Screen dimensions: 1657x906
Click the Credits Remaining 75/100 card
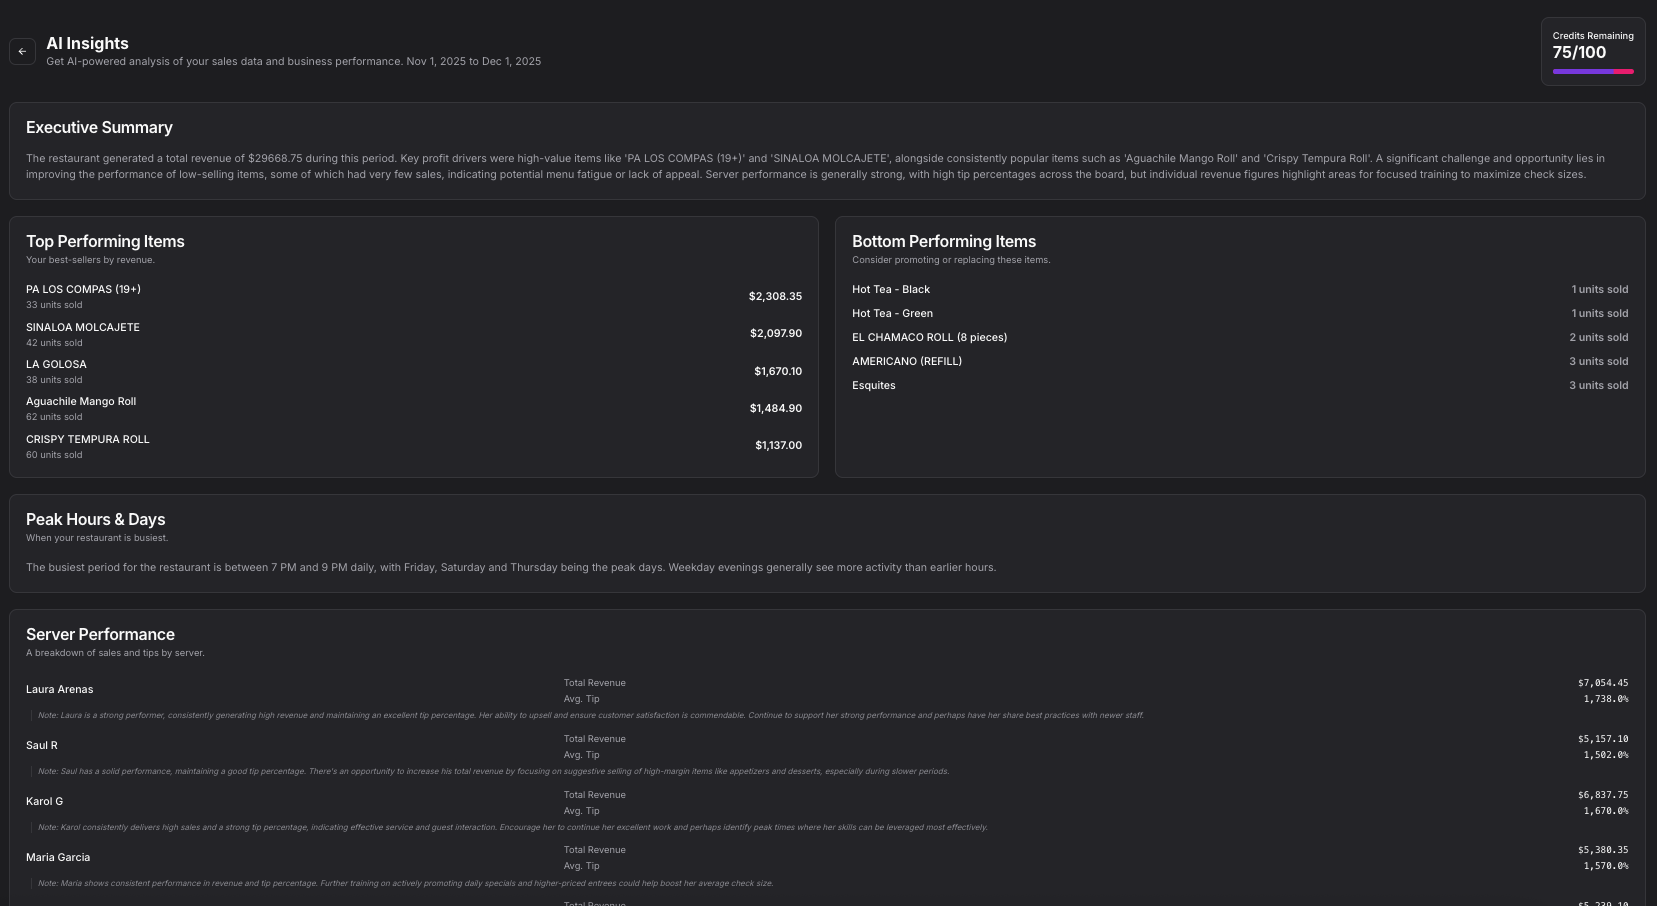1592,46
